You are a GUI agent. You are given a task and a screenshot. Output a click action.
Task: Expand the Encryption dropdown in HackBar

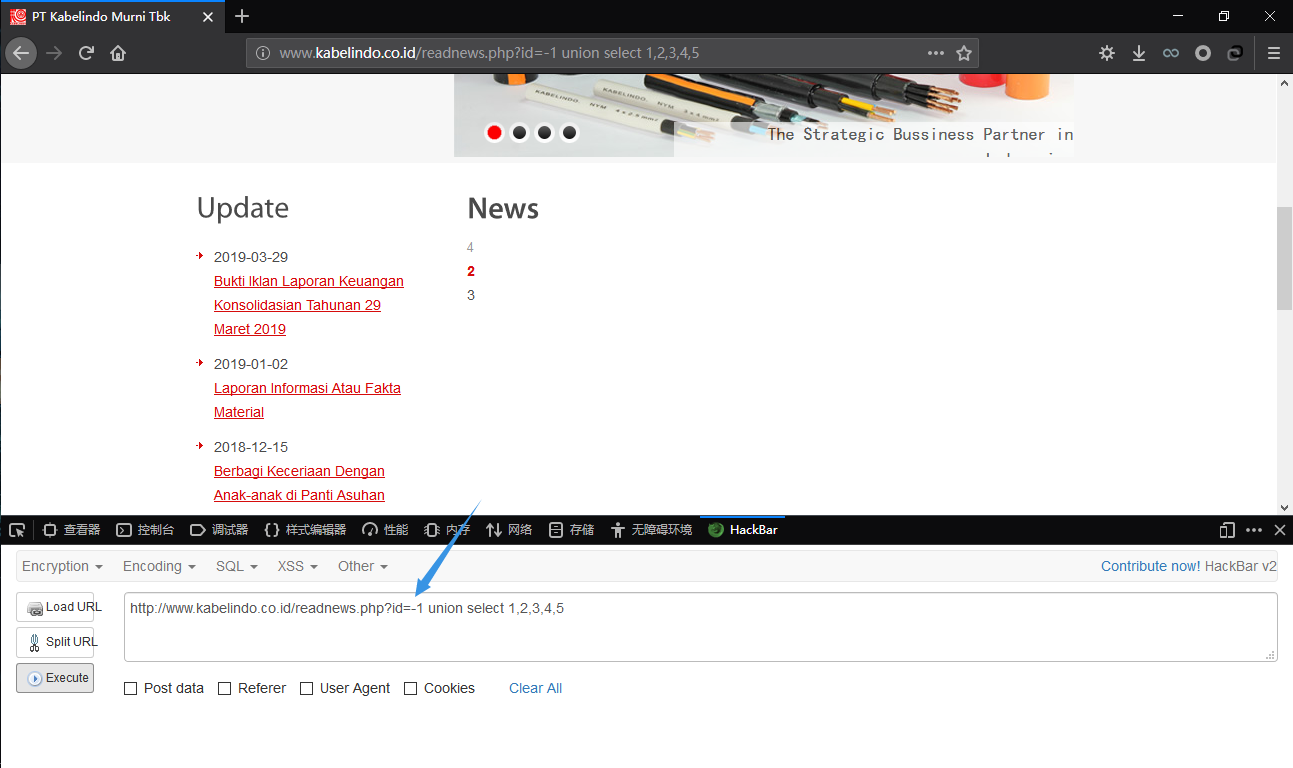(62, 566)
